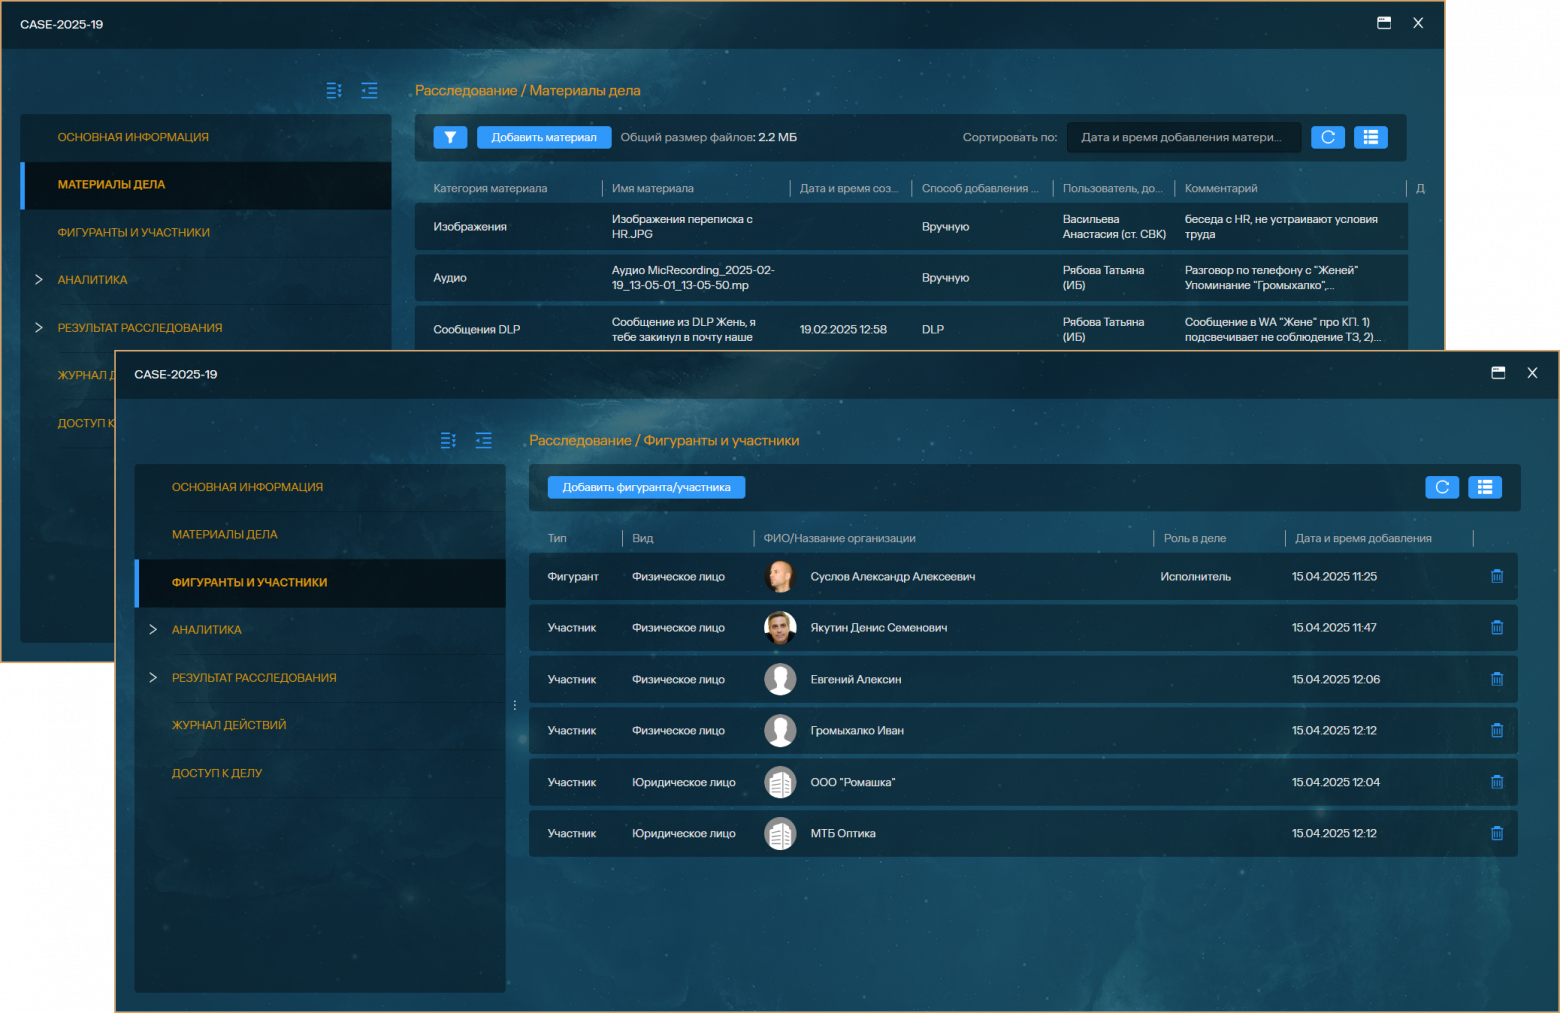The width and height of the screenshot is (1560, 1013).
Task: Open Журнал действий in front window
Action: coord(320,725)
